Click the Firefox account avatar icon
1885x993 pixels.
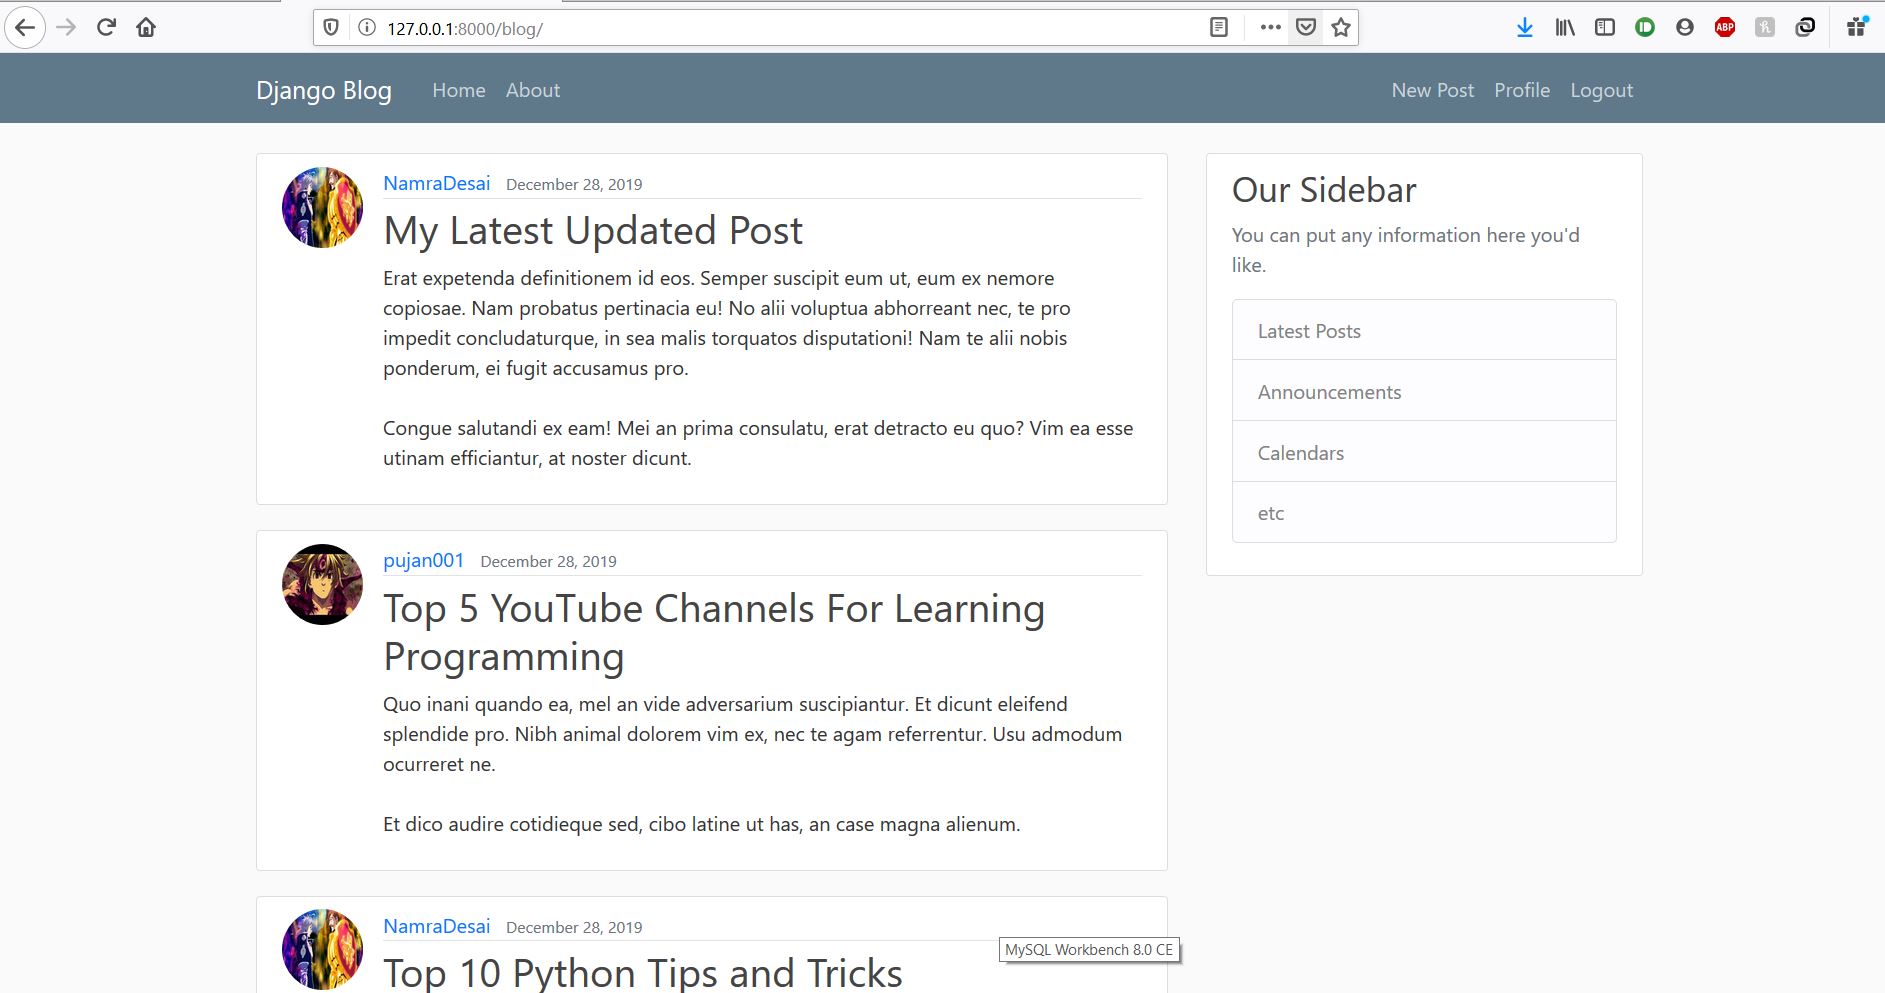tap(1685, 28)
